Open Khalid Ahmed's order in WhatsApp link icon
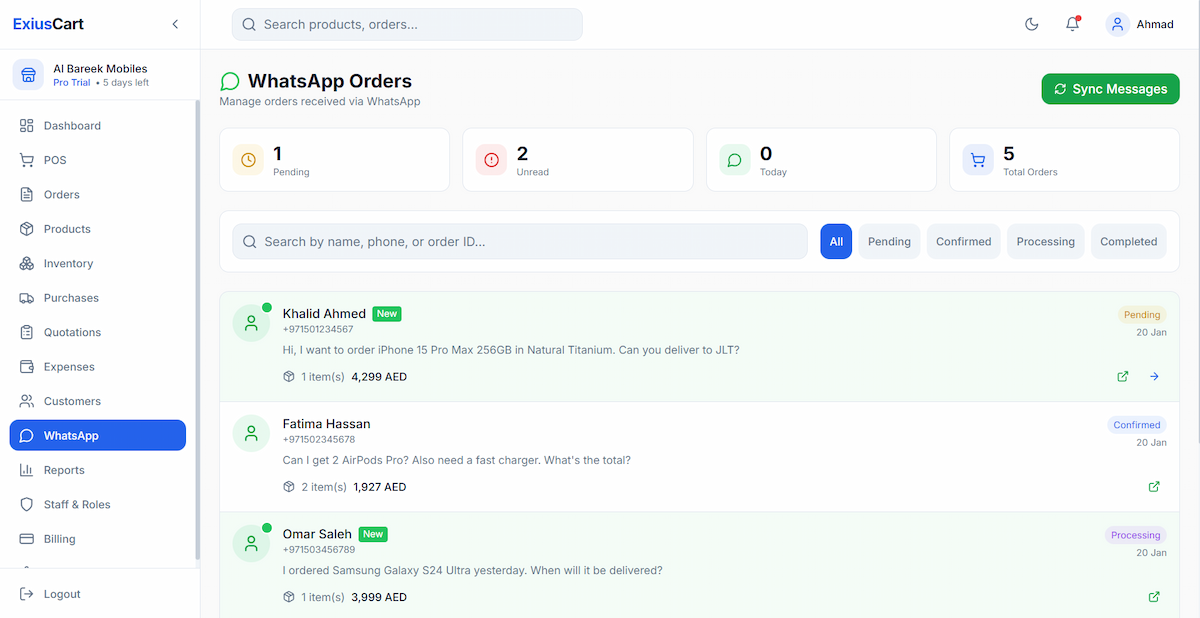This screenshot has height=618, width=1200. click(1123, 377)
